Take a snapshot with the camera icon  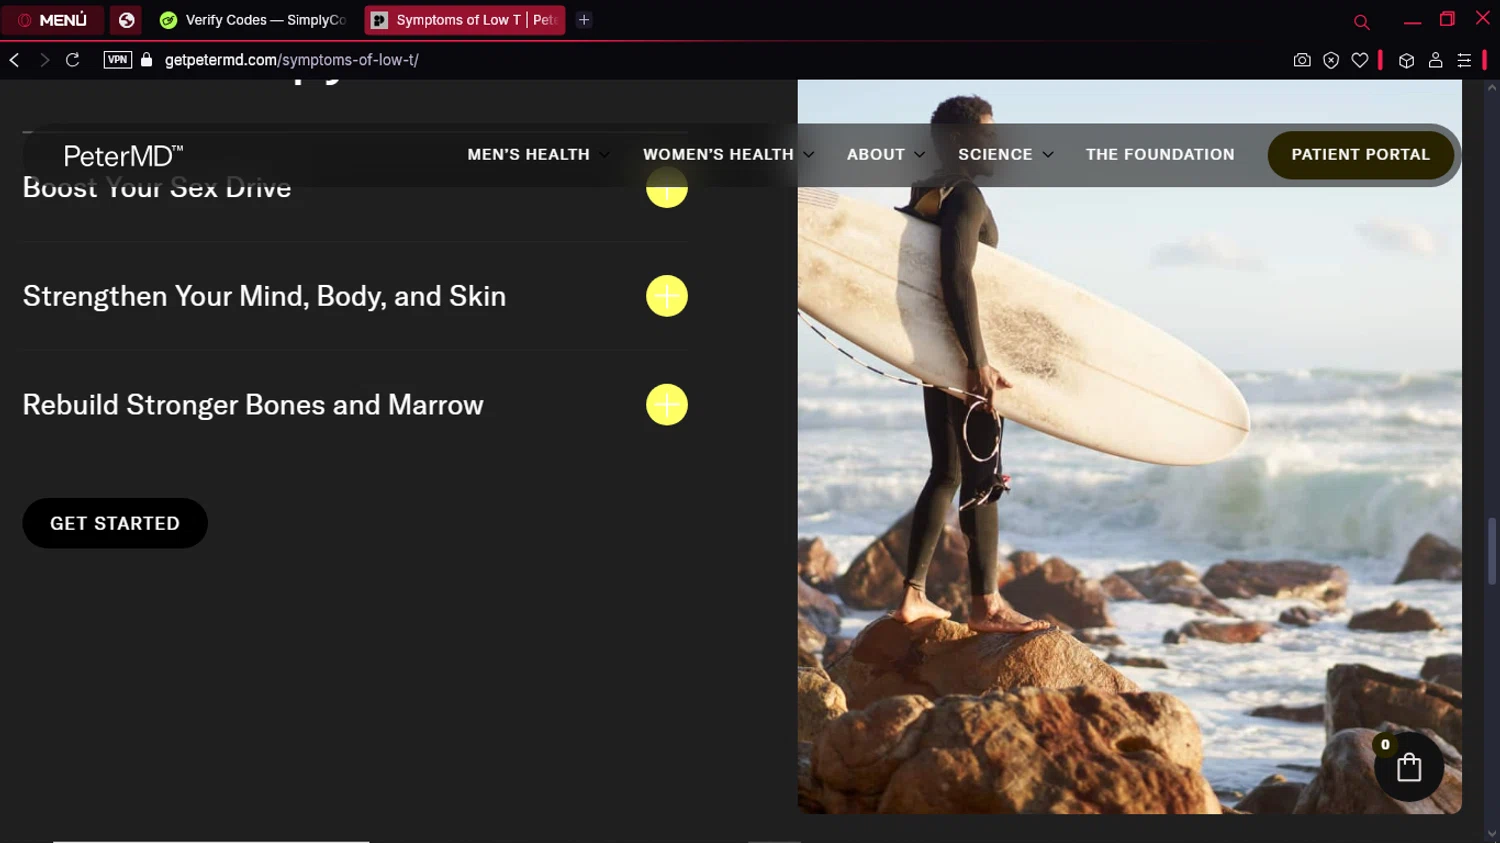tap(1302, 60)
